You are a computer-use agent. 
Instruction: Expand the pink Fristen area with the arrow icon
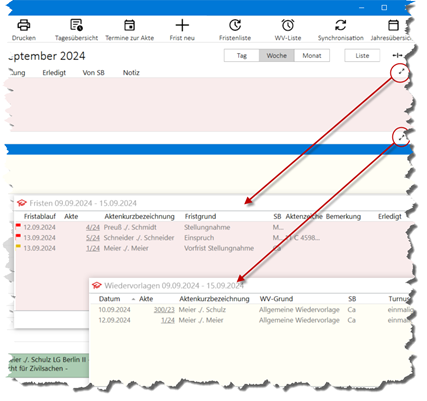(401, 72)
